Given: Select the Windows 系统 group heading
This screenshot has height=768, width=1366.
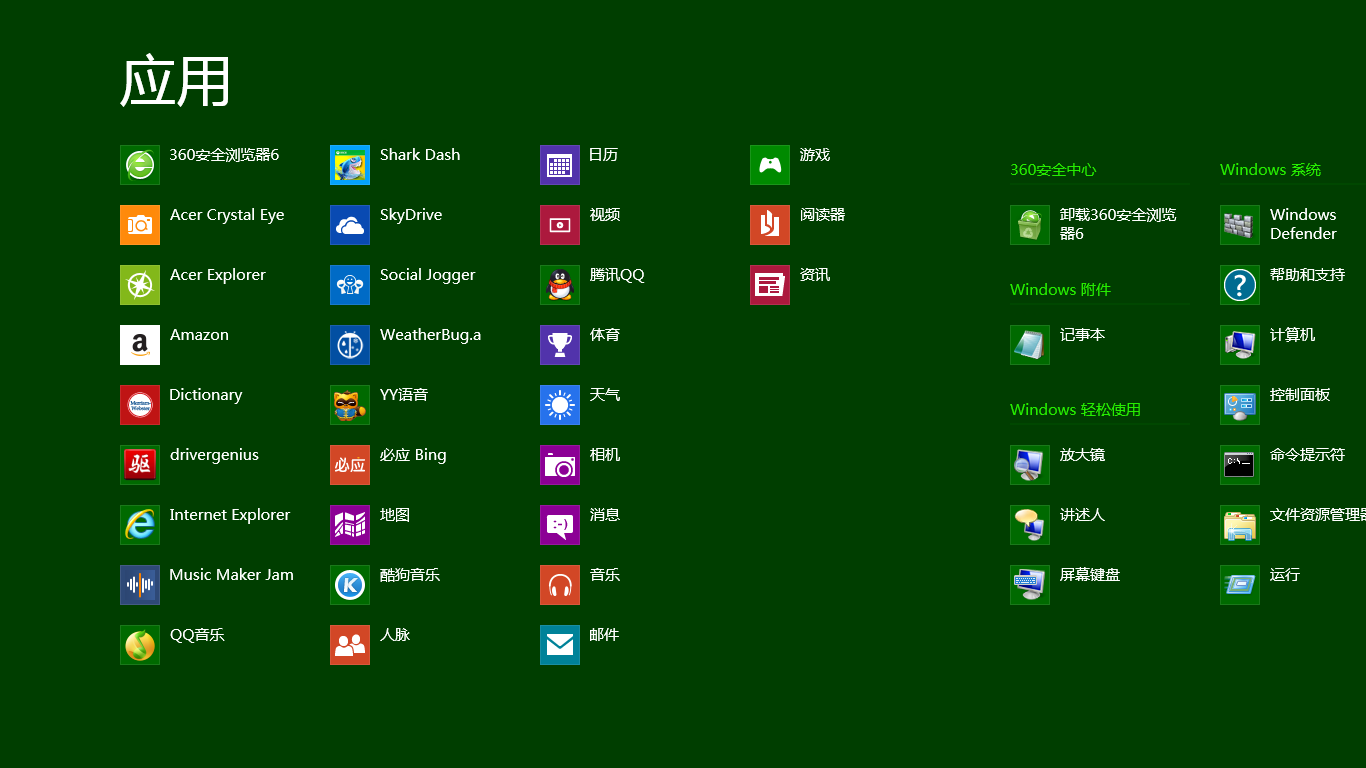Looking at the screenshot, I should click(x=1270, y=170).
